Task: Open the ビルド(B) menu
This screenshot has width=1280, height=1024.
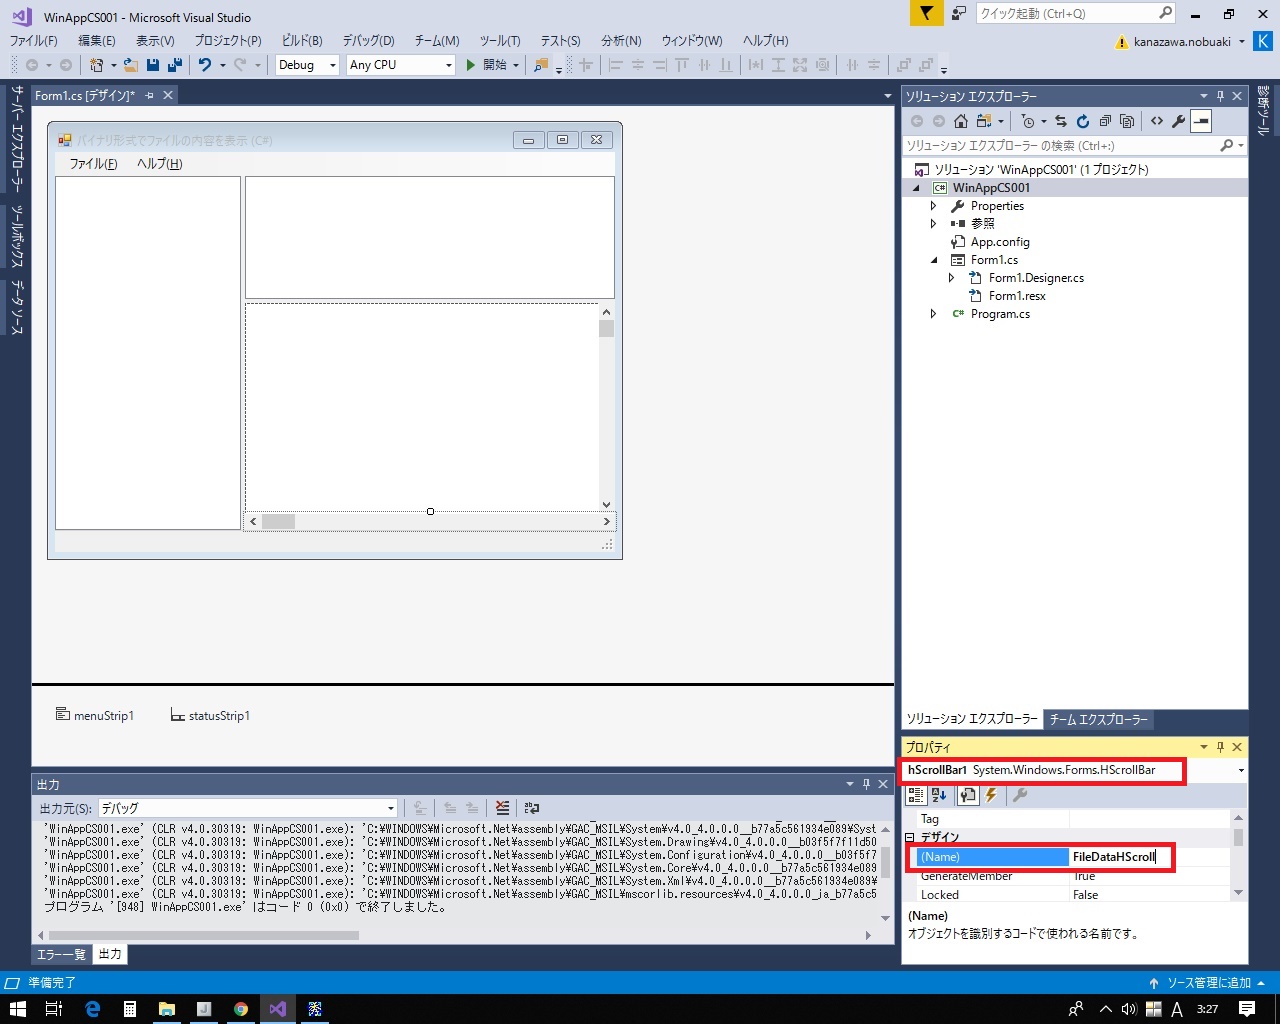Action: pyautogui.click(x=302, y=41)
